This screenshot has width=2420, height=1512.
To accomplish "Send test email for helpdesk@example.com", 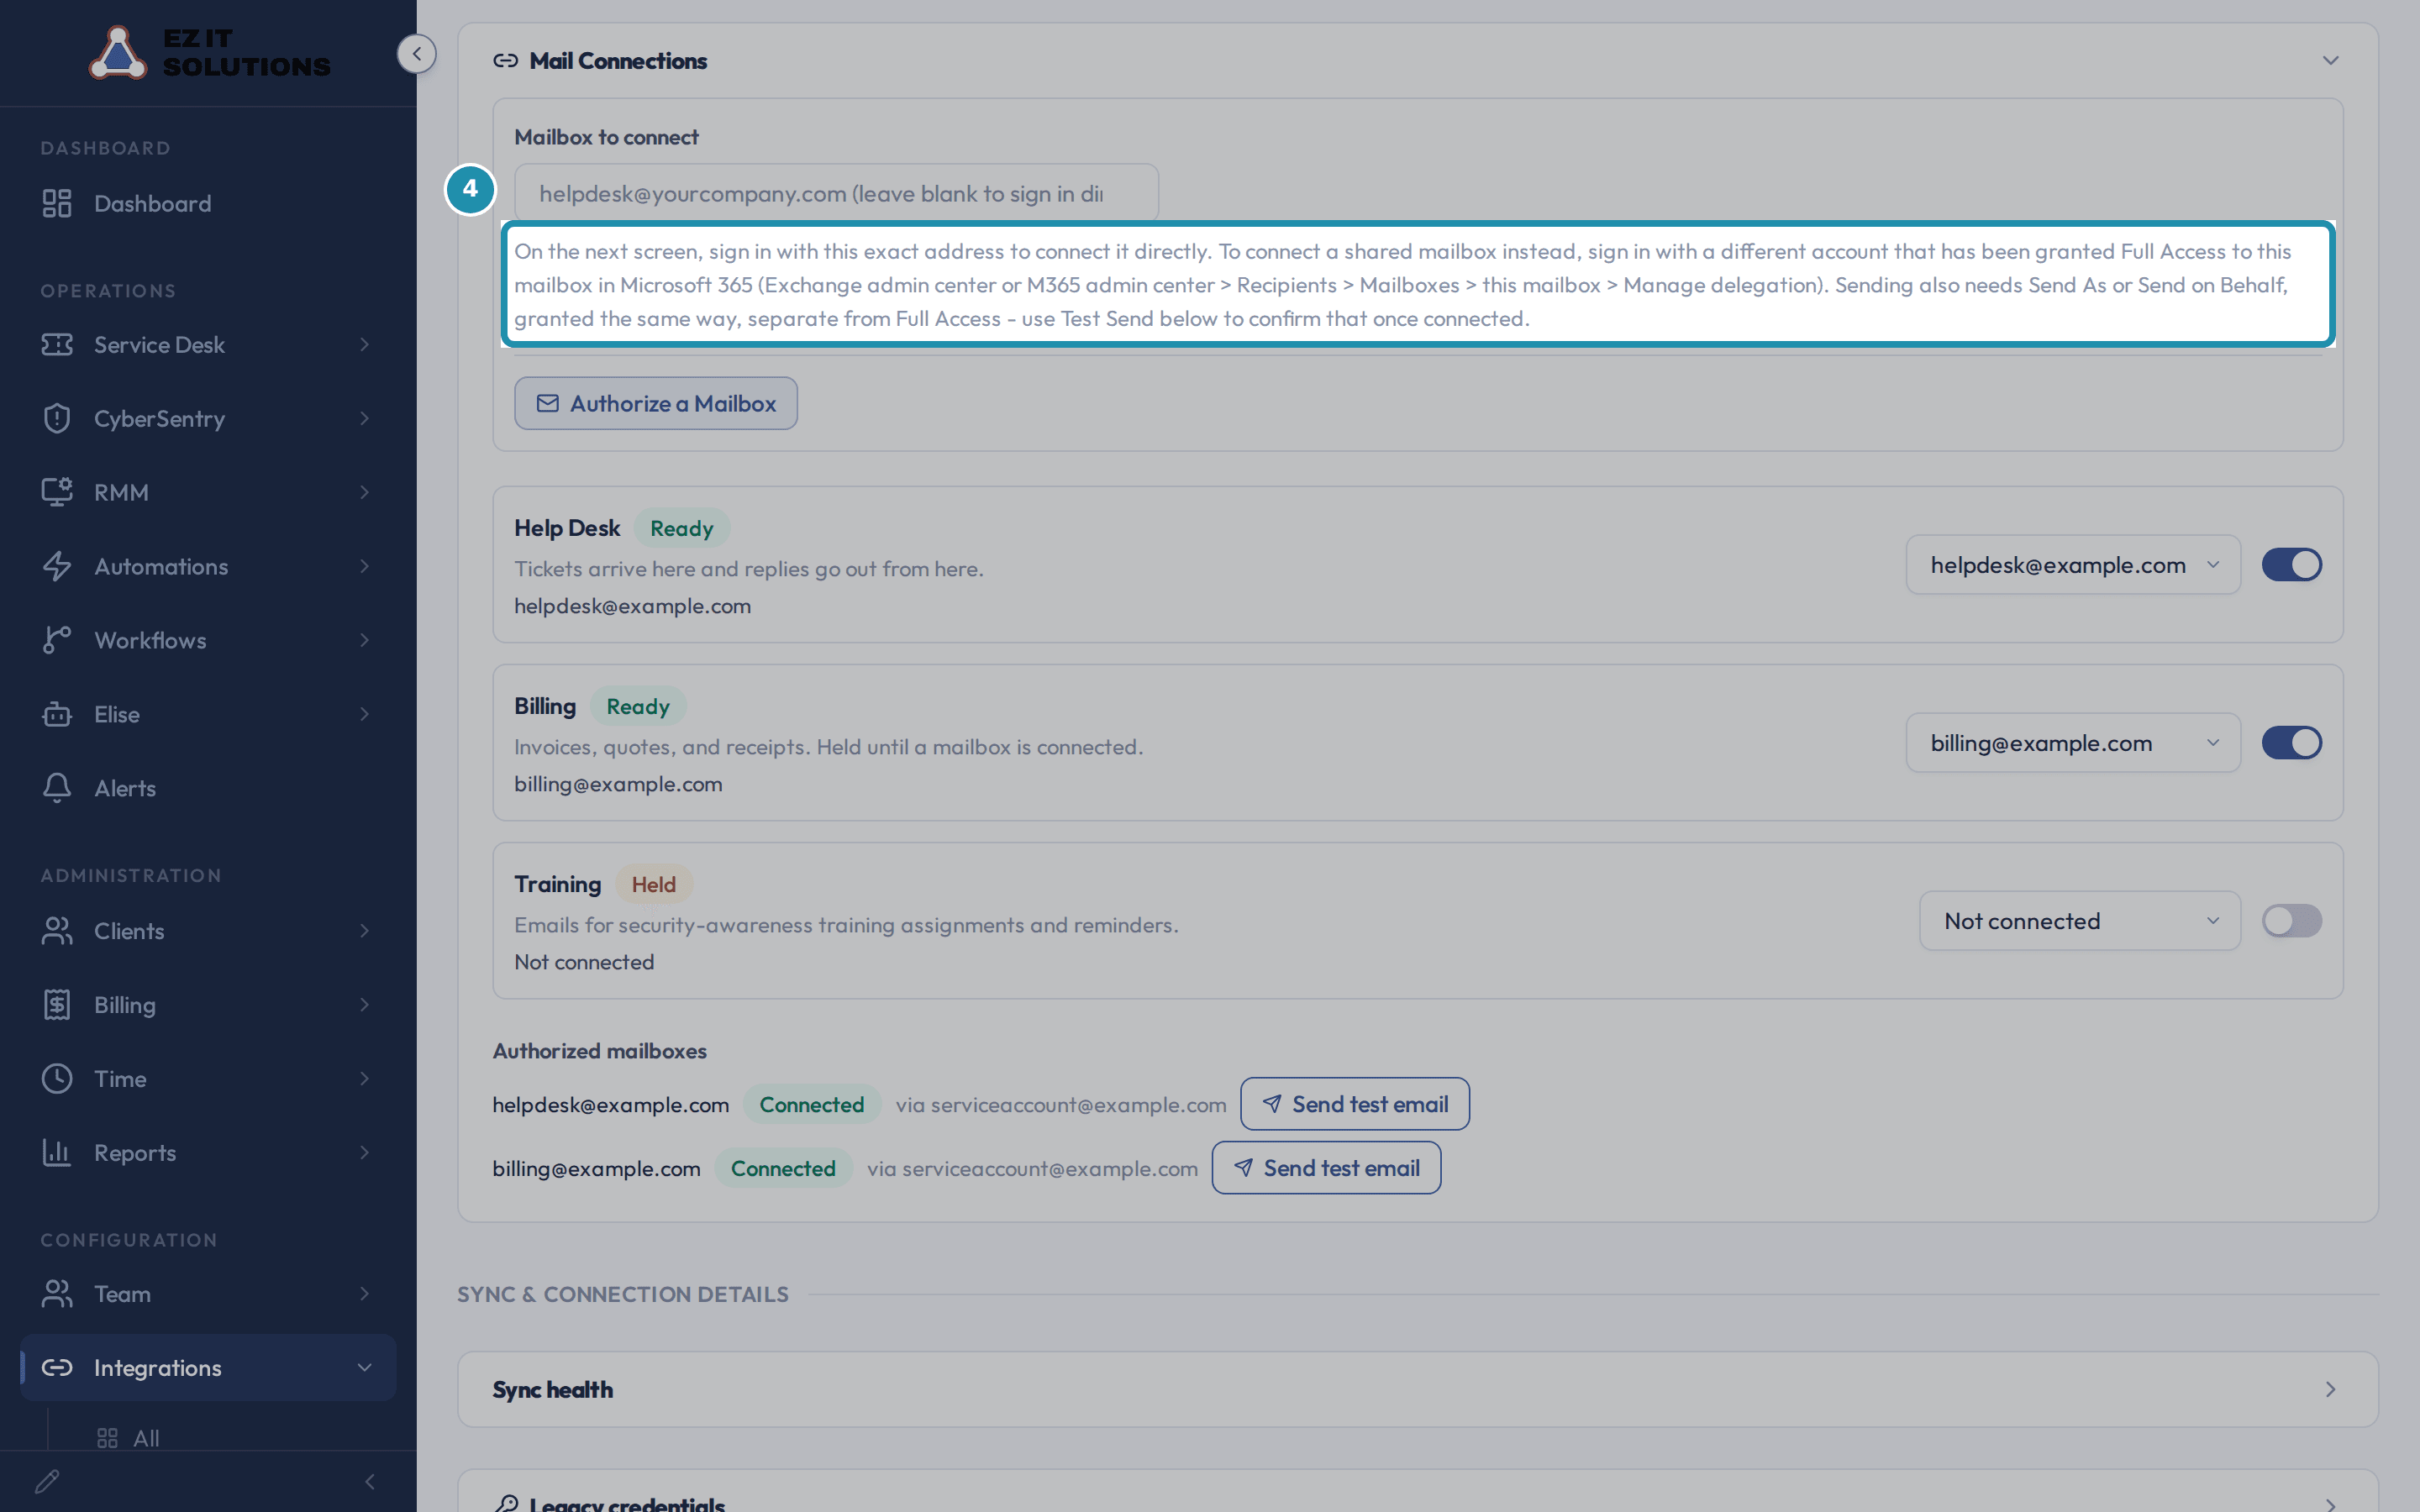I will (x=1354, y=1104).
